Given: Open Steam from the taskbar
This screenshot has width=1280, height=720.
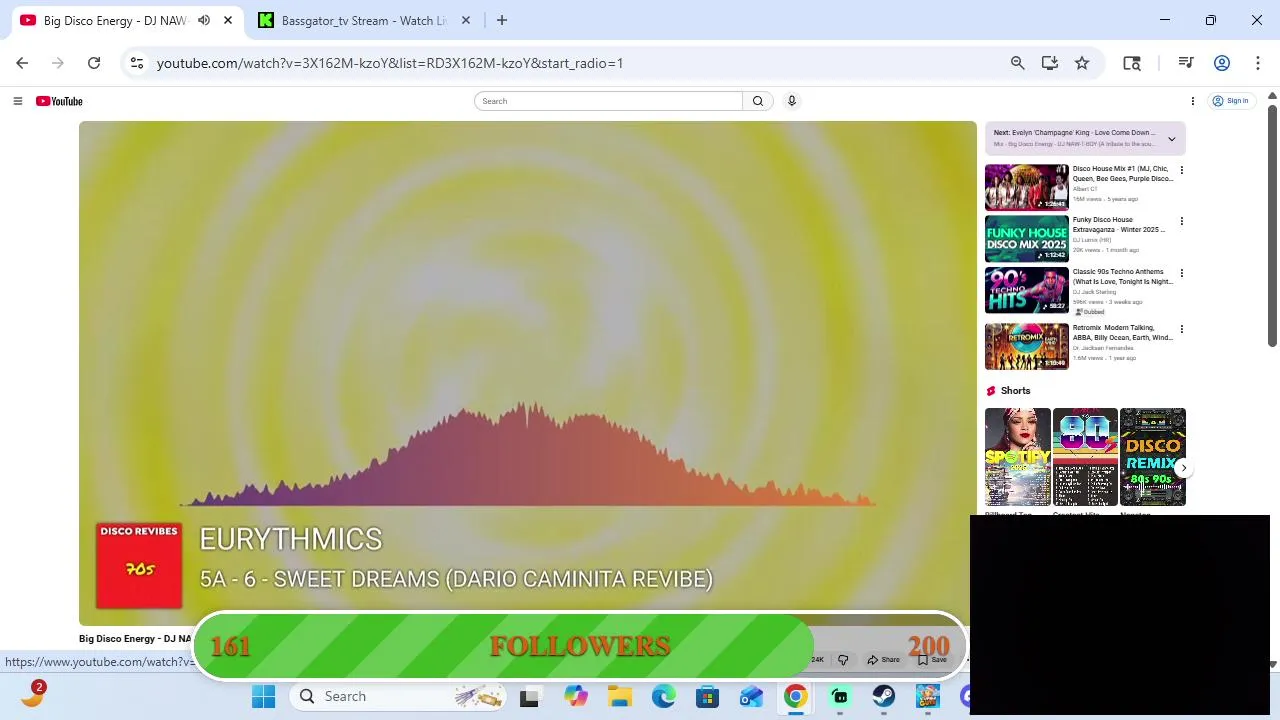Looking at the screenshot, I should pos(884,696).
